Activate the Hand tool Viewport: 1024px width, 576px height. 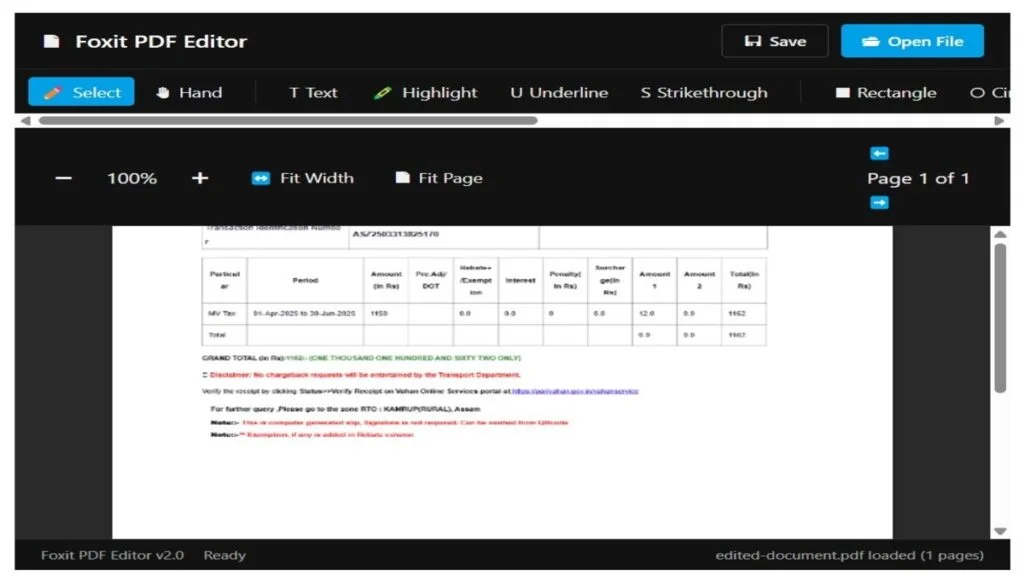(189, 92)
